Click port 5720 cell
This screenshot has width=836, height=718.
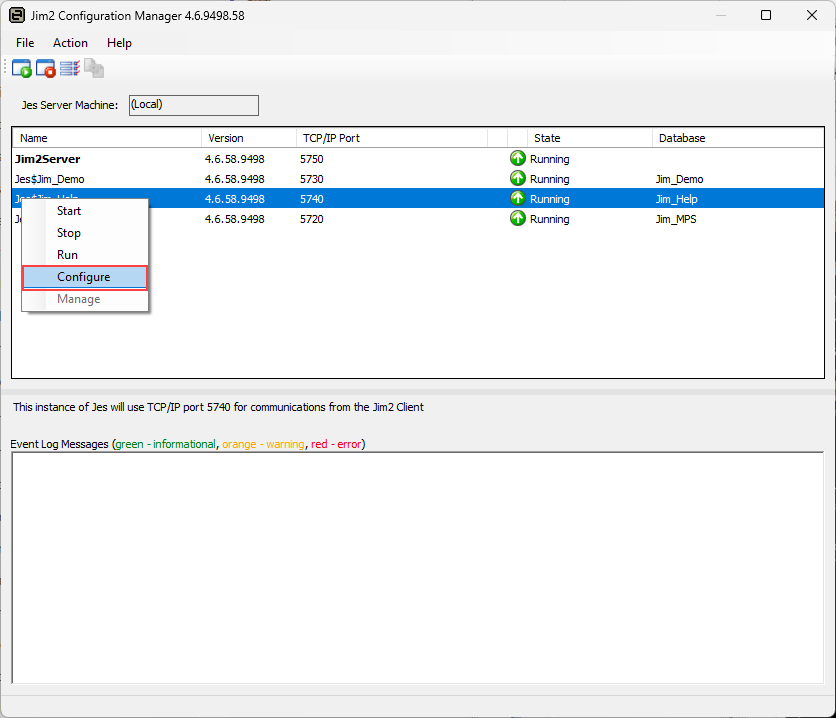pos(312,219)
